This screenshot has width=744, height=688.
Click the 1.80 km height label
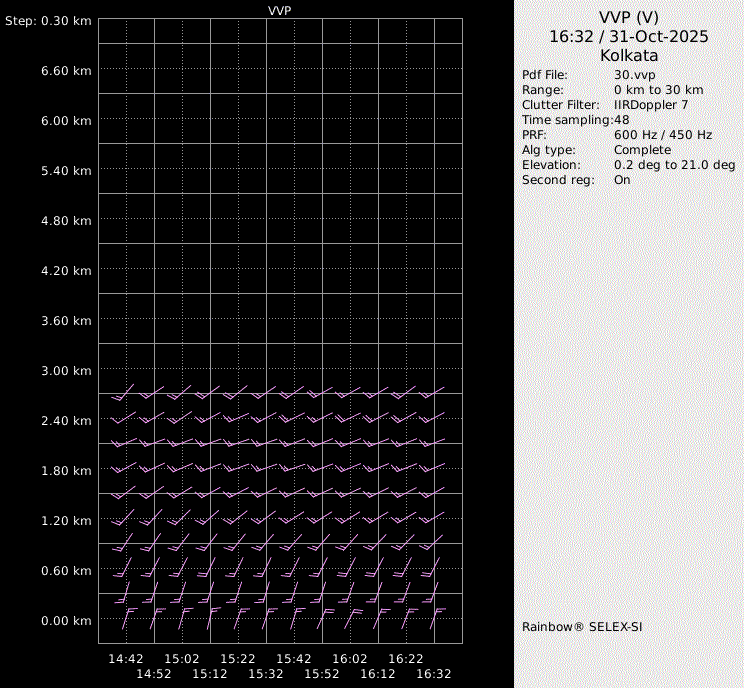(x=67, y=471)
